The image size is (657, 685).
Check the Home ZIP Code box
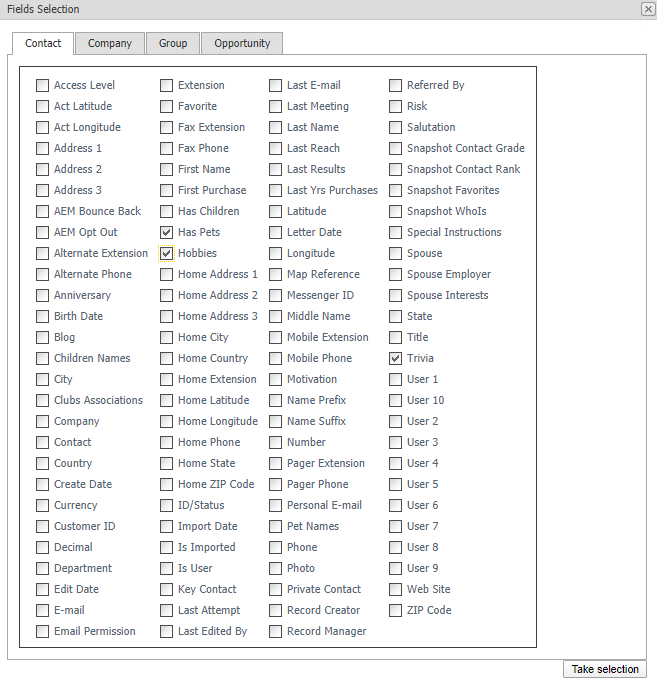pyautogui.click(x=166, y=484)
